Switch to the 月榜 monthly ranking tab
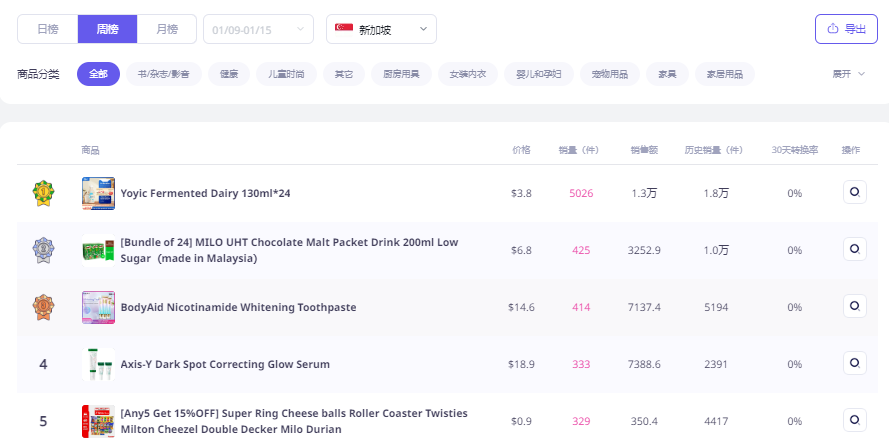This screenshot has width=889, height=445. tap(167, 29)
